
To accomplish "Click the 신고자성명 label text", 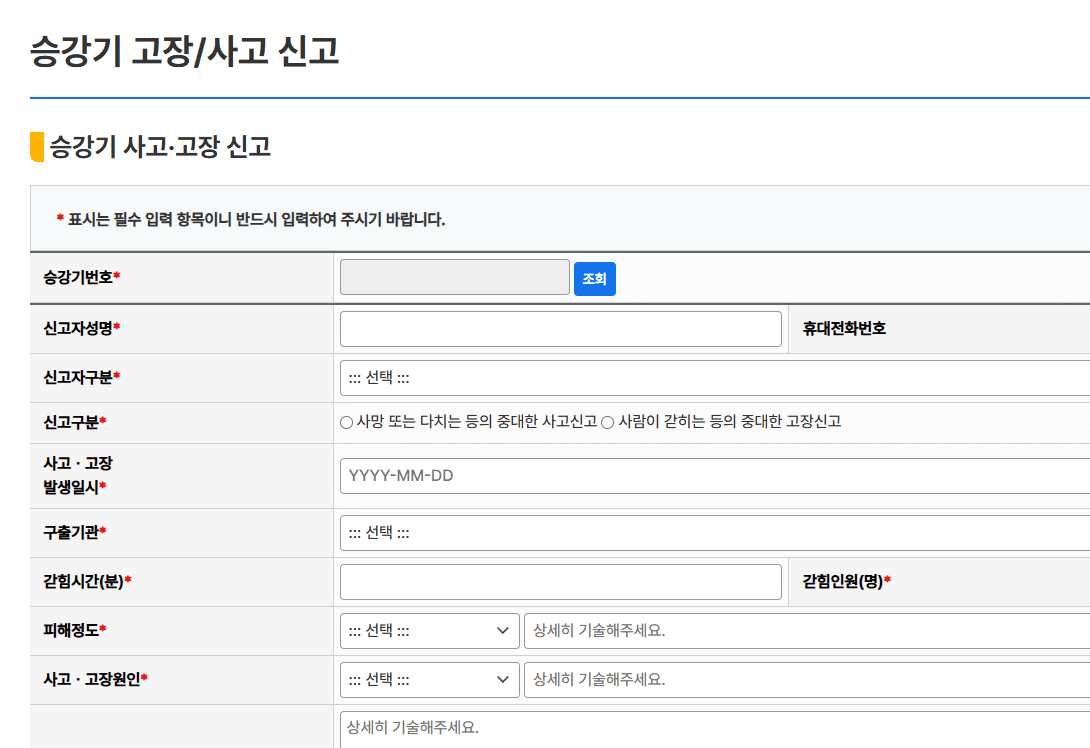I will pos(81,328).
